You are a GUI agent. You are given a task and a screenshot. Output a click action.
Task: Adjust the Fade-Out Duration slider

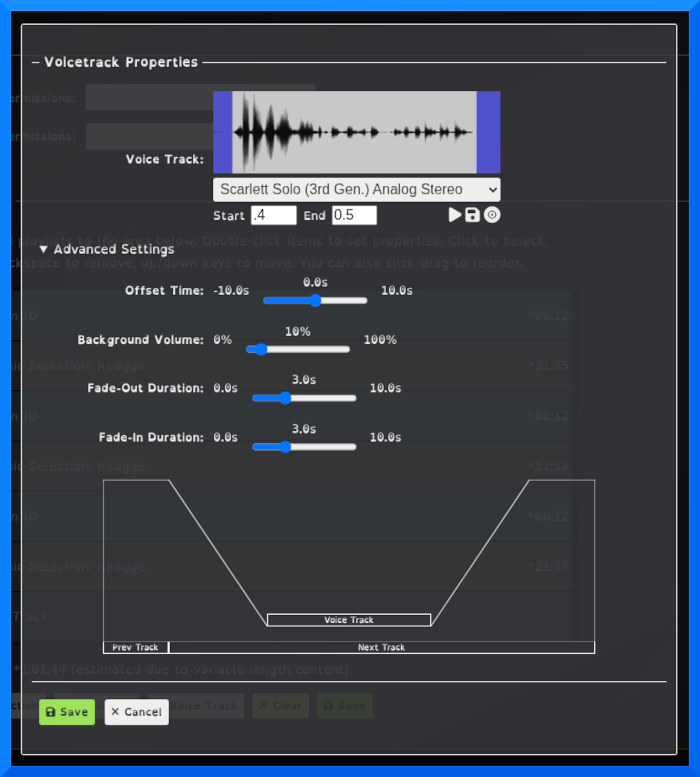pos(285,397)
